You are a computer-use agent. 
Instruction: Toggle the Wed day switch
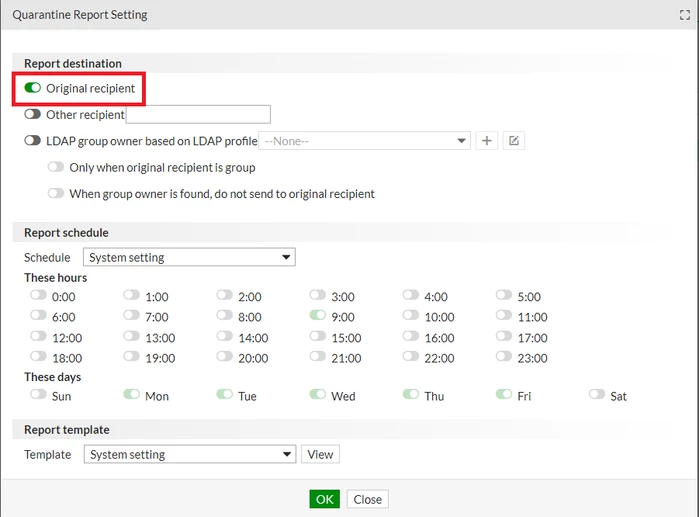[x=318, y=394]
